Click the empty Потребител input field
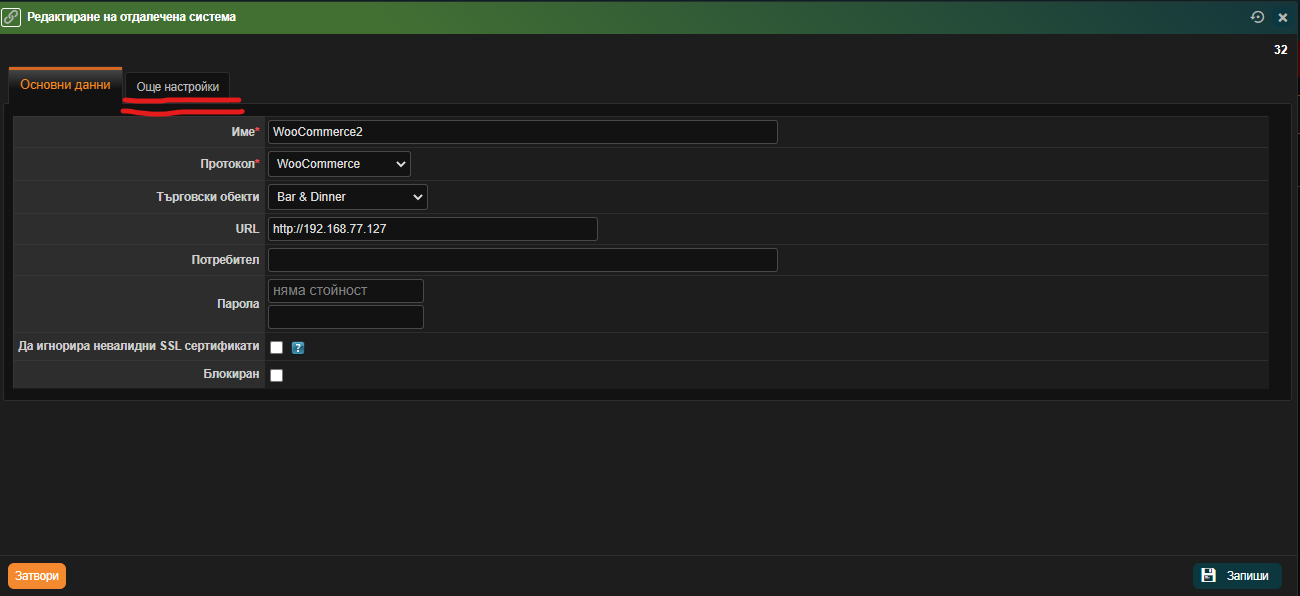1300x596 pixels. point(523,260)
